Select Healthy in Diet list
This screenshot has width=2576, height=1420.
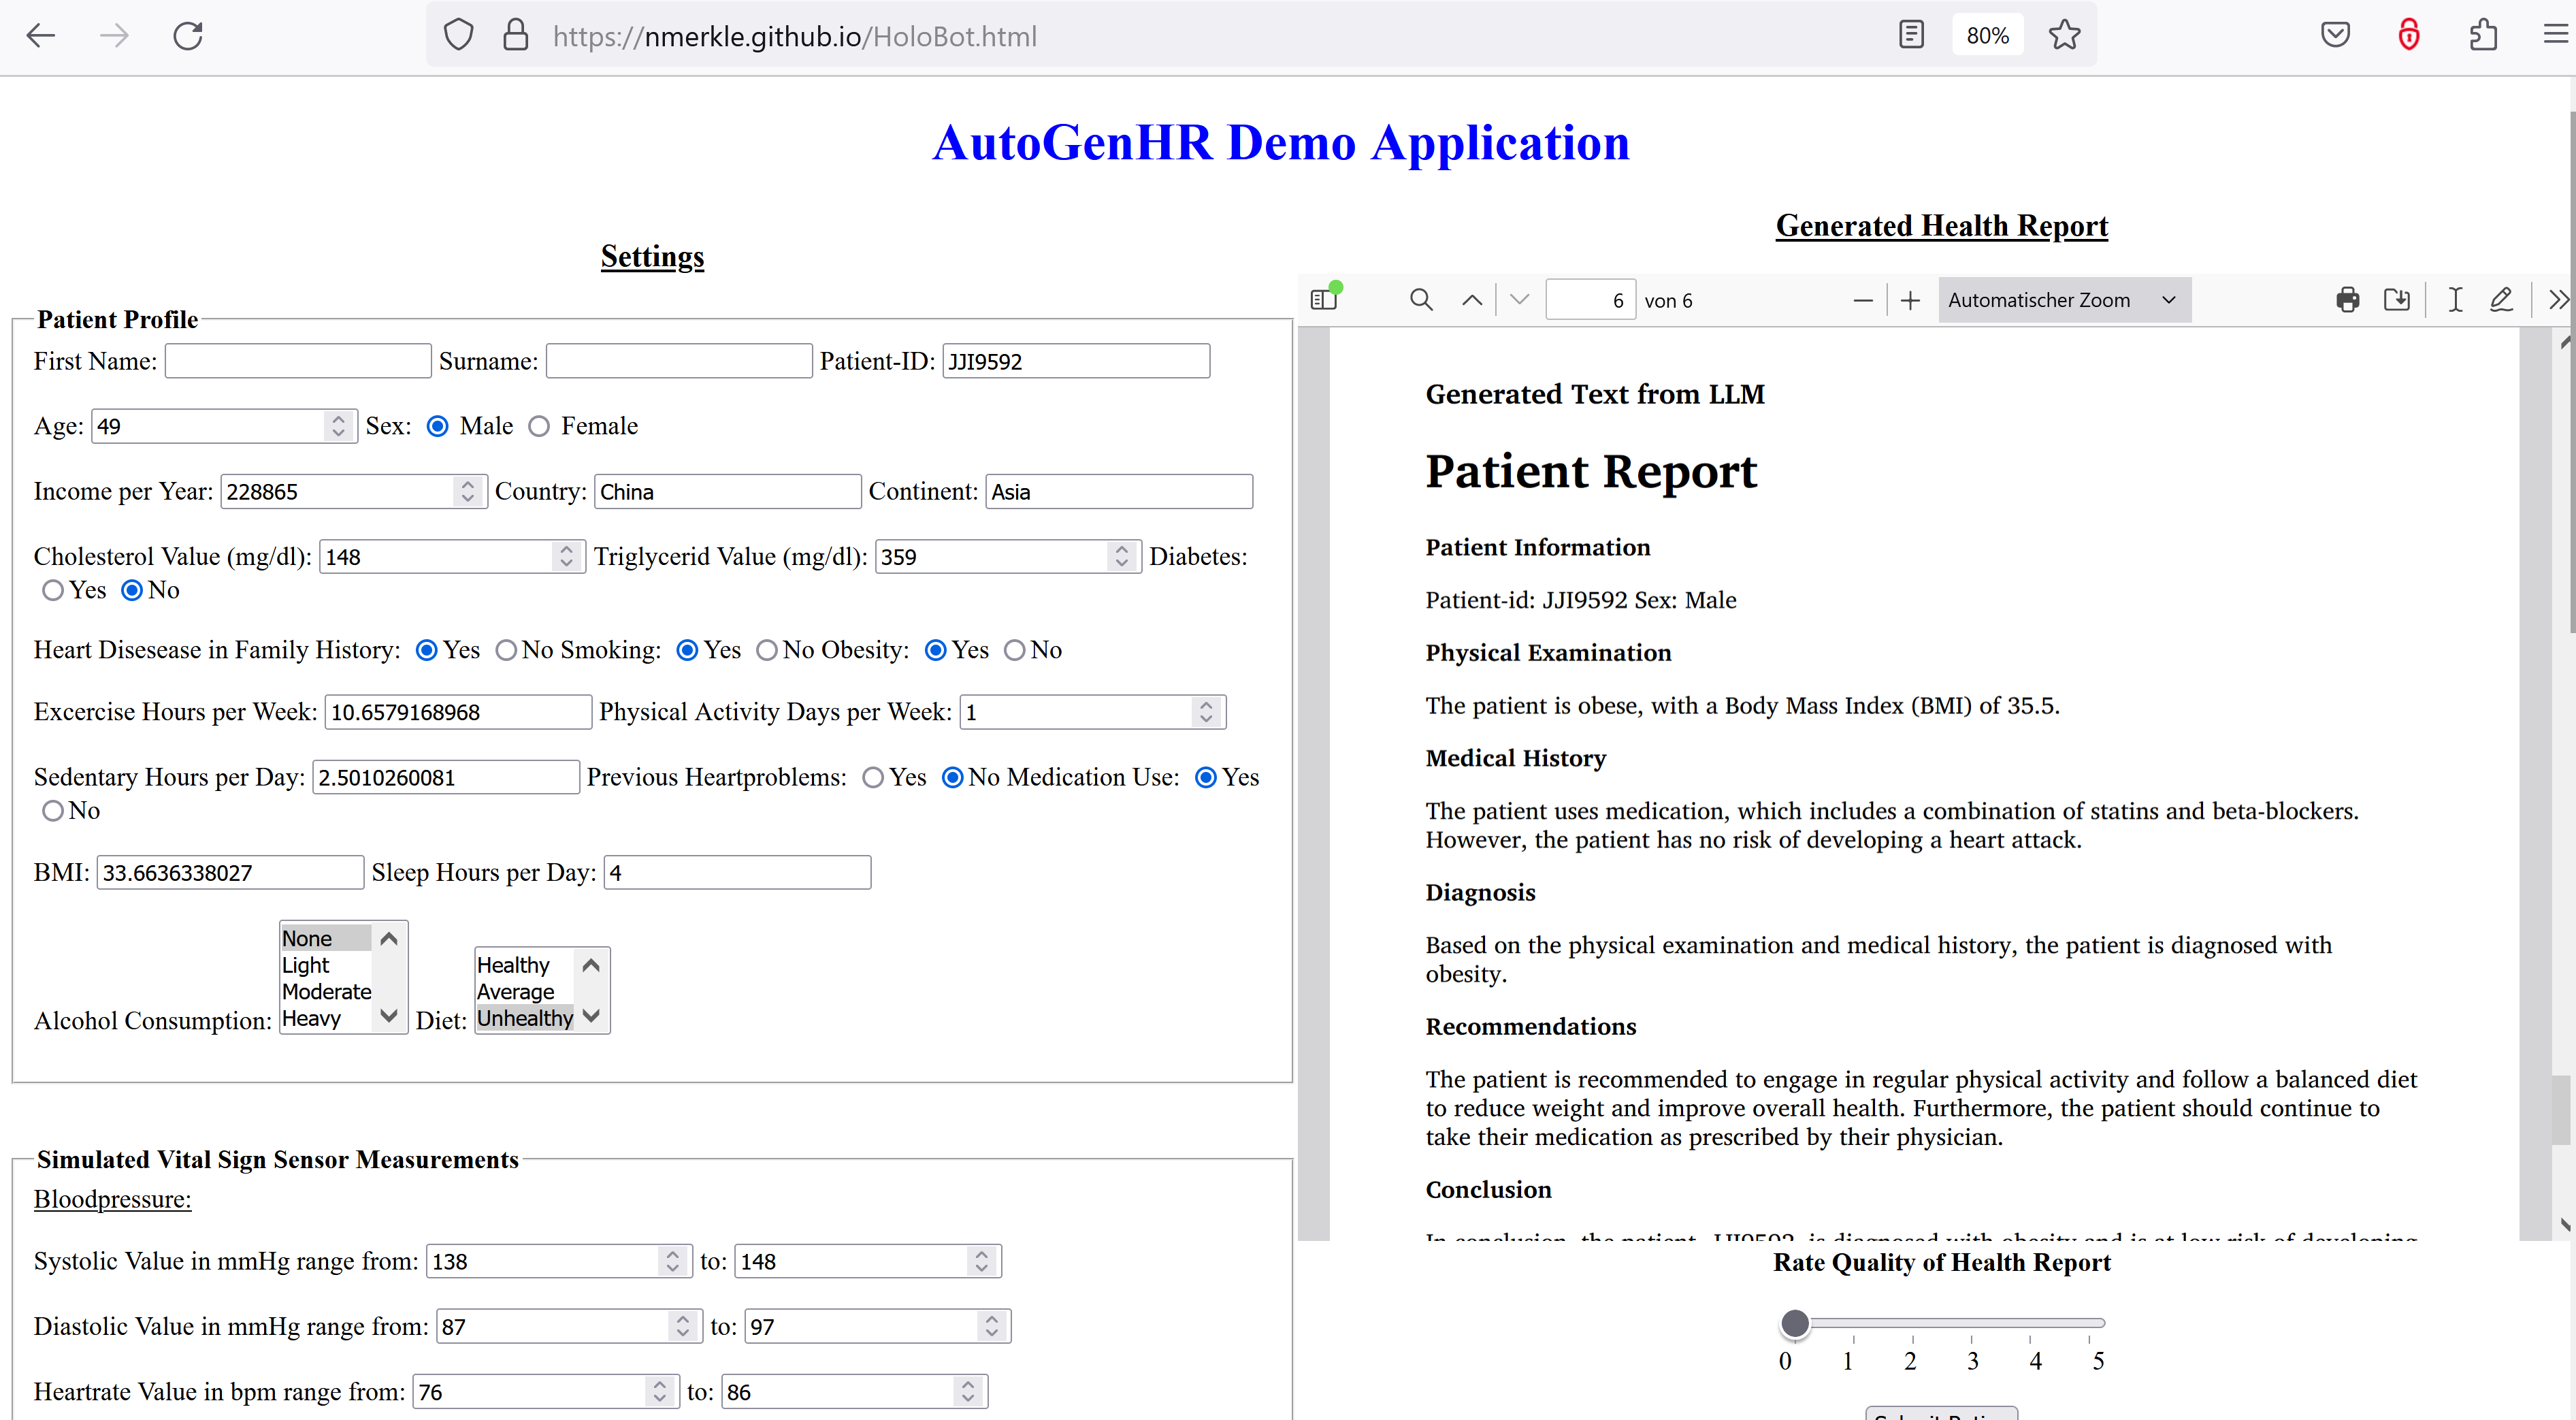click(x=513, y=965)
